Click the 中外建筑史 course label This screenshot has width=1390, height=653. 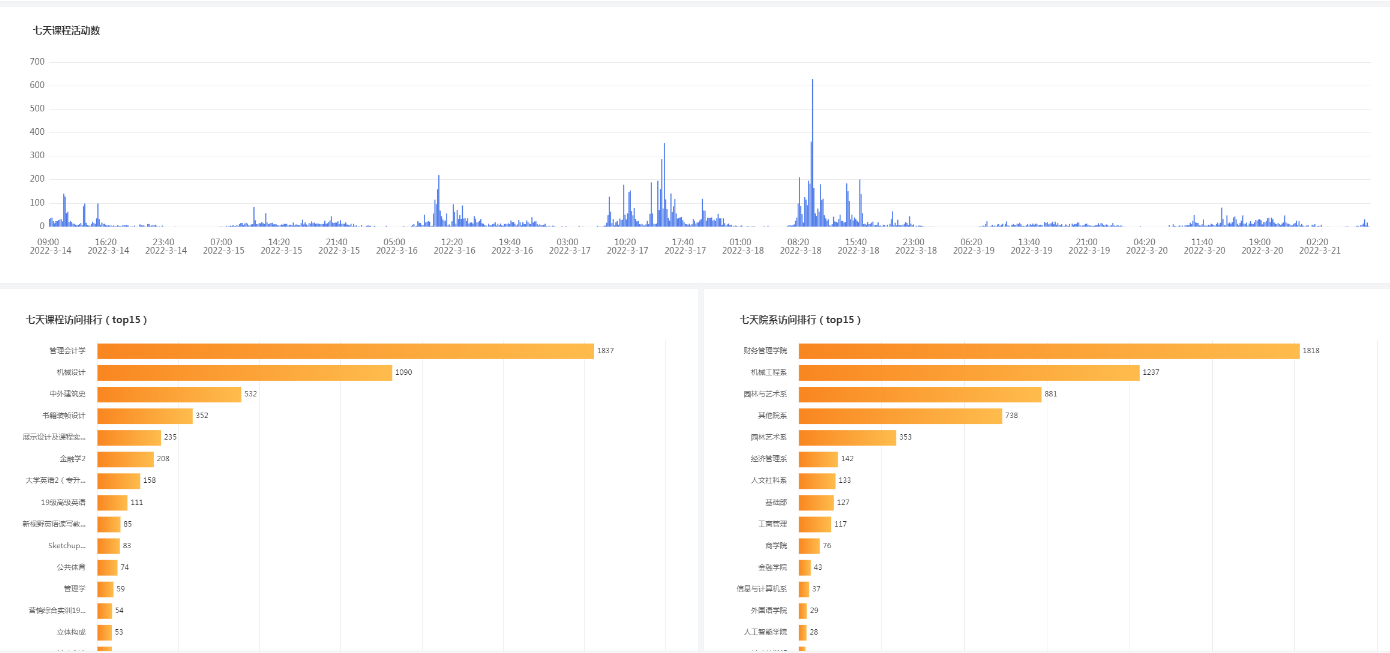click(x=68, y=394)
